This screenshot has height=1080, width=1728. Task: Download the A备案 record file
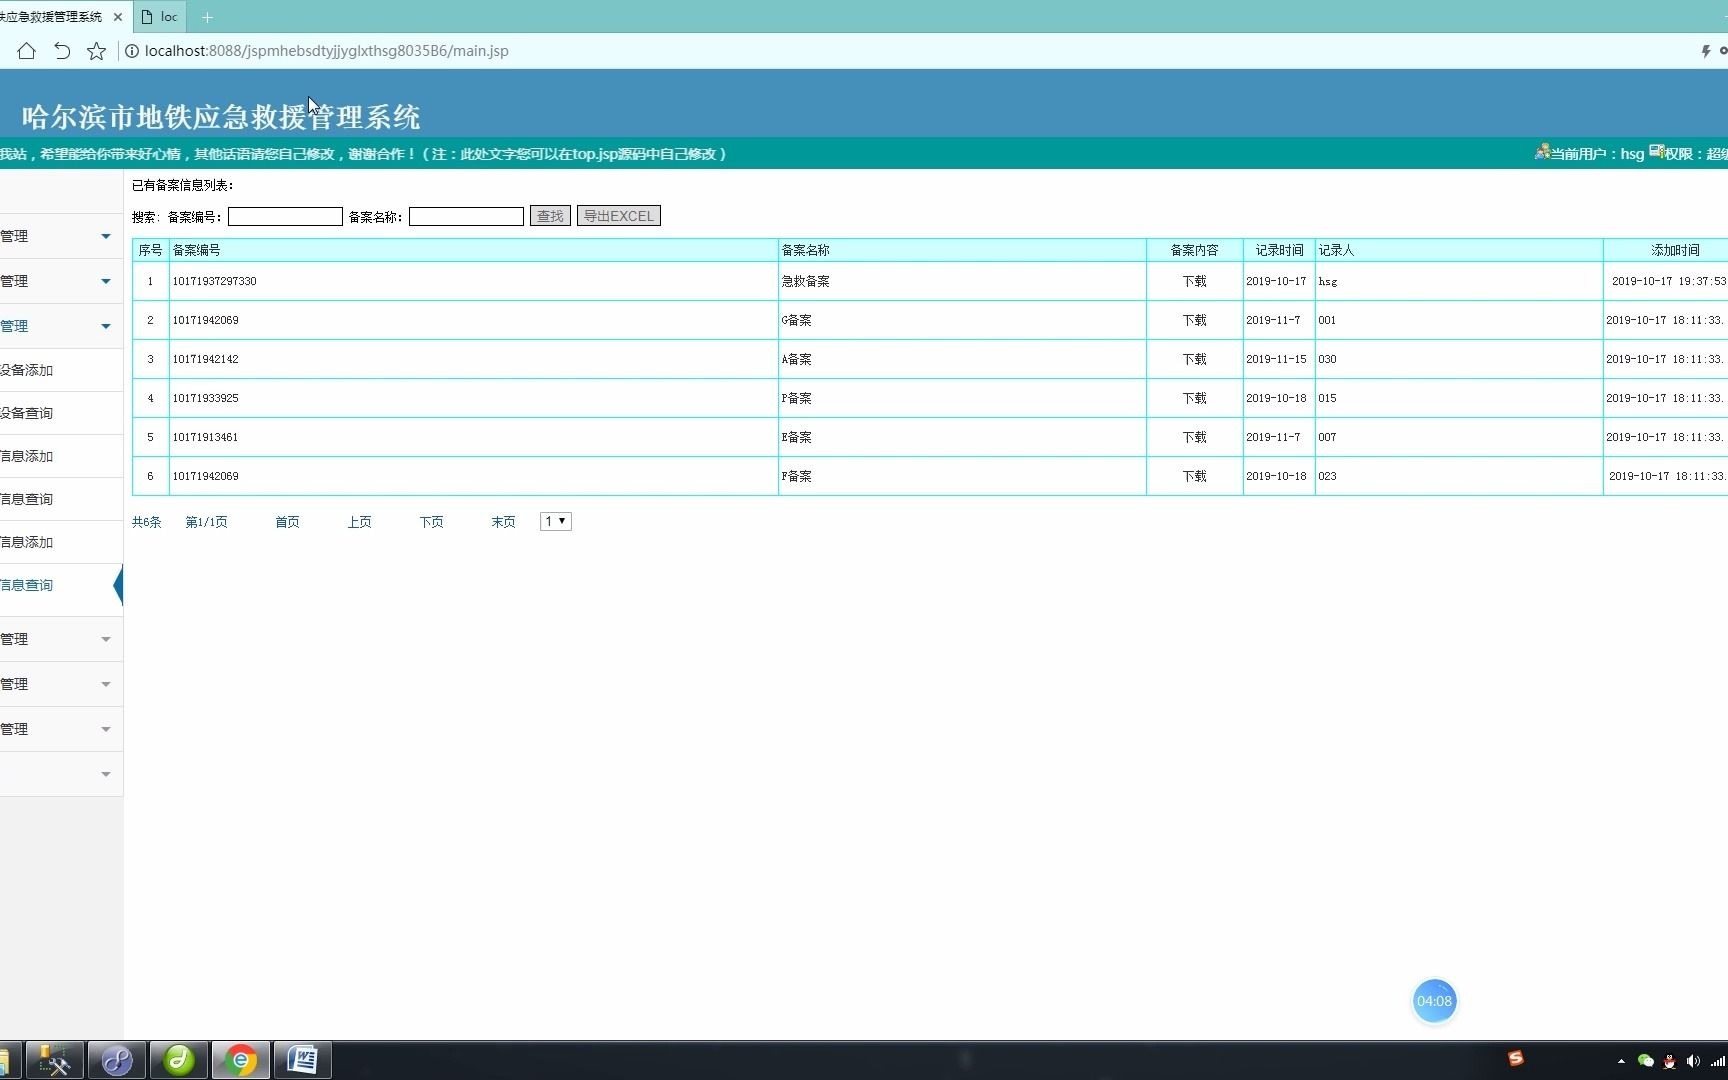tap(1194, 360)
